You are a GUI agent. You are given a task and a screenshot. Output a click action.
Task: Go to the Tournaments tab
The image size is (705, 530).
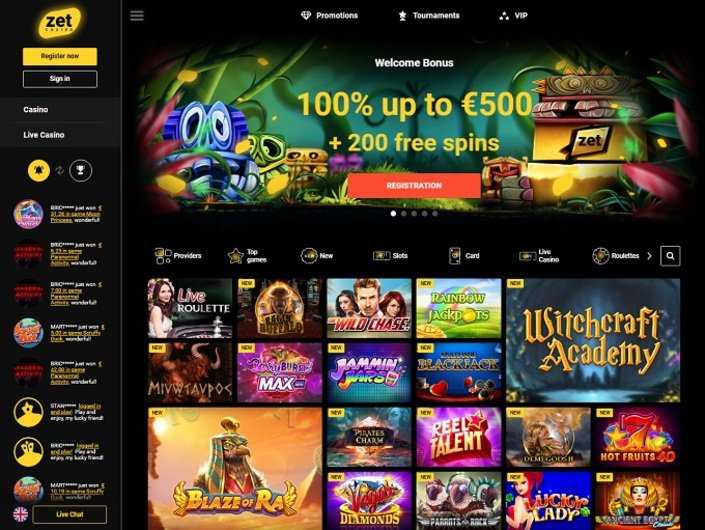coord(429,16)
